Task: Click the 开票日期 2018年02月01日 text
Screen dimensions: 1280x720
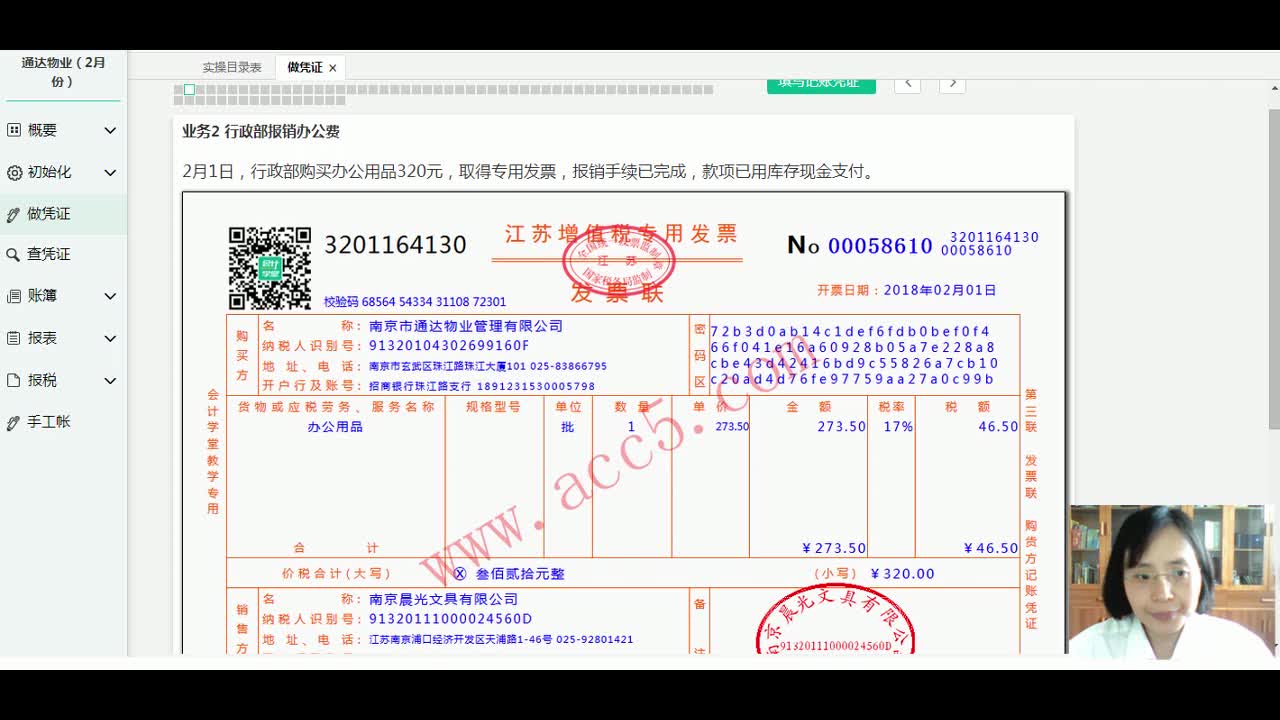Action: click(907, 290)
